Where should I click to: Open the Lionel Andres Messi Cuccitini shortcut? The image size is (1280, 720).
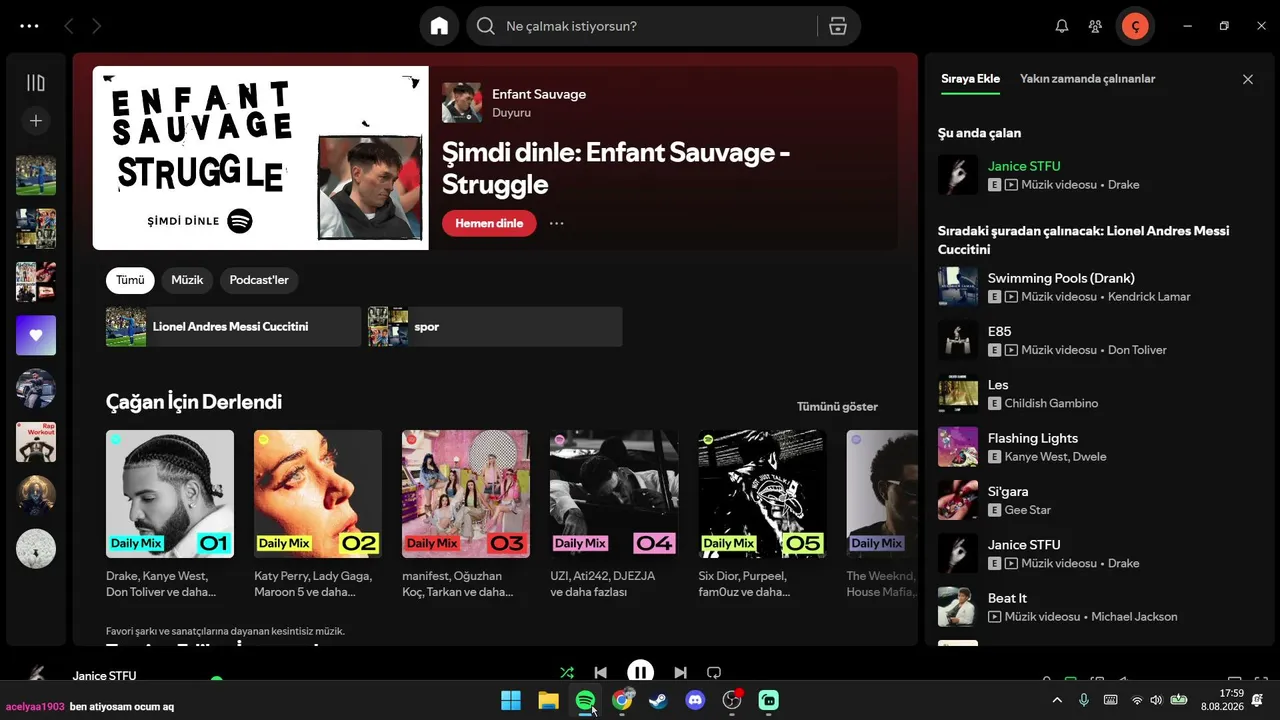[234, 327]
